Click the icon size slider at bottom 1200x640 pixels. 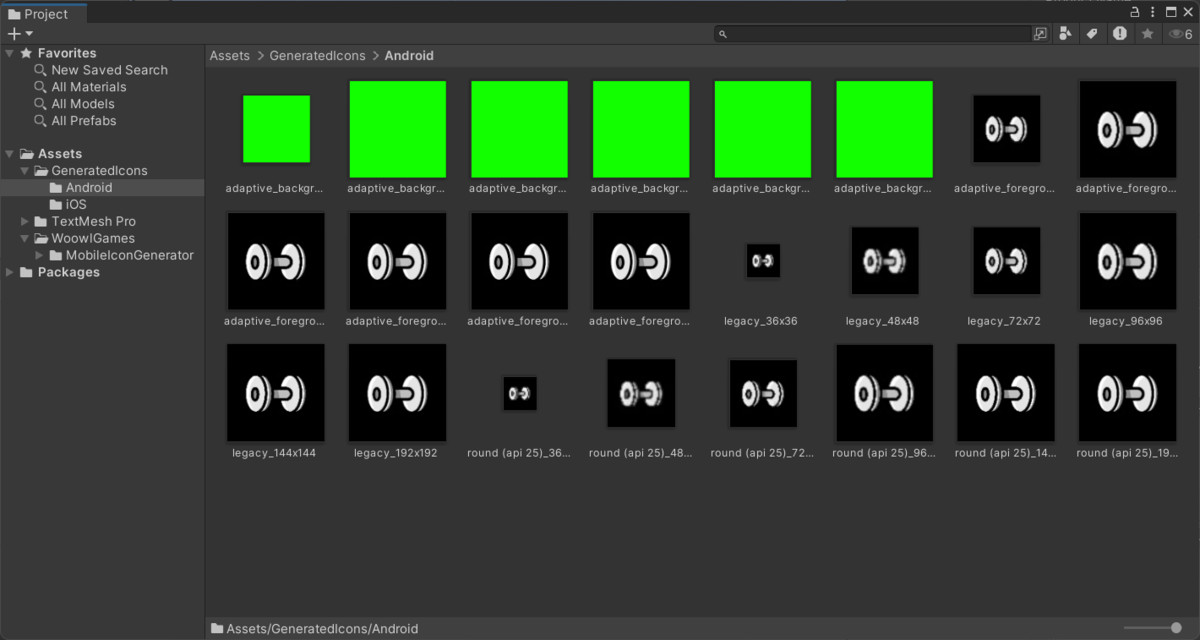[1152, 628]
